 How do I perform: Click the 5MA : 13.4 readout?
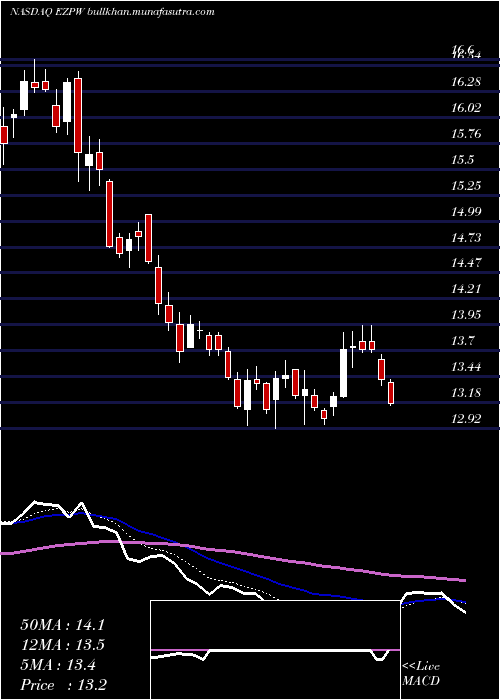58,665
